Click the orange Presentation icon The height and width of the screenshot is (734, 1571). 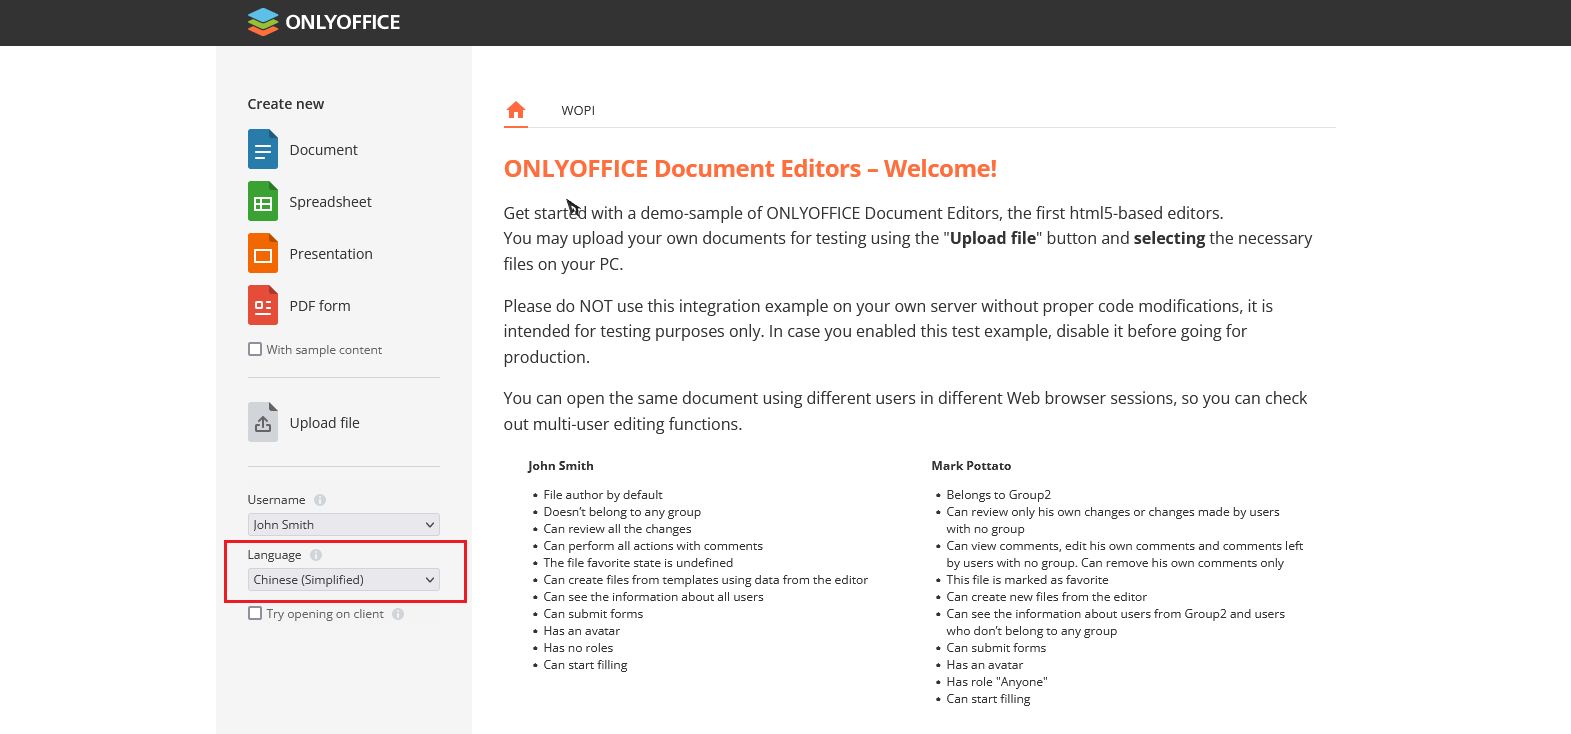[263, 254]
